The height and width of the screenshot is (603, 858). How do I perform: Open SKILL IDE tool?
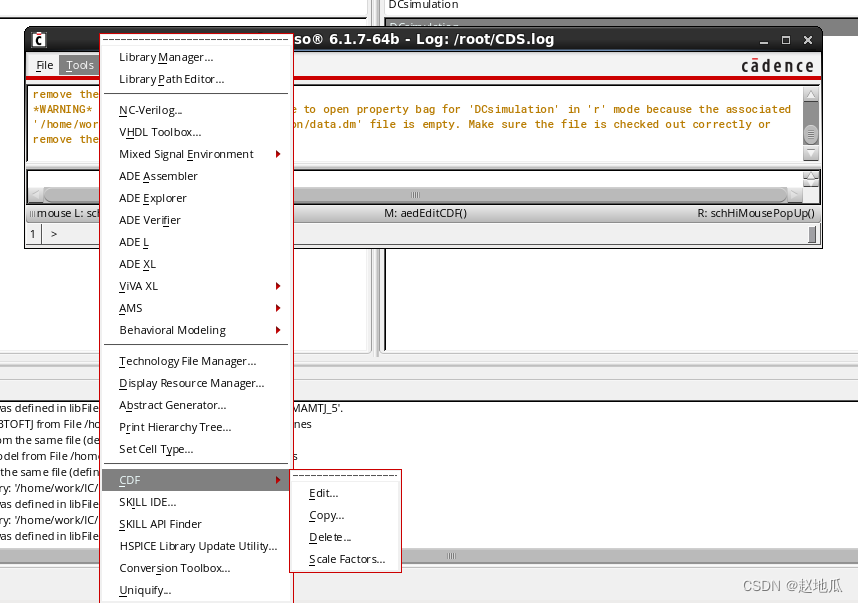click(147, 502)
